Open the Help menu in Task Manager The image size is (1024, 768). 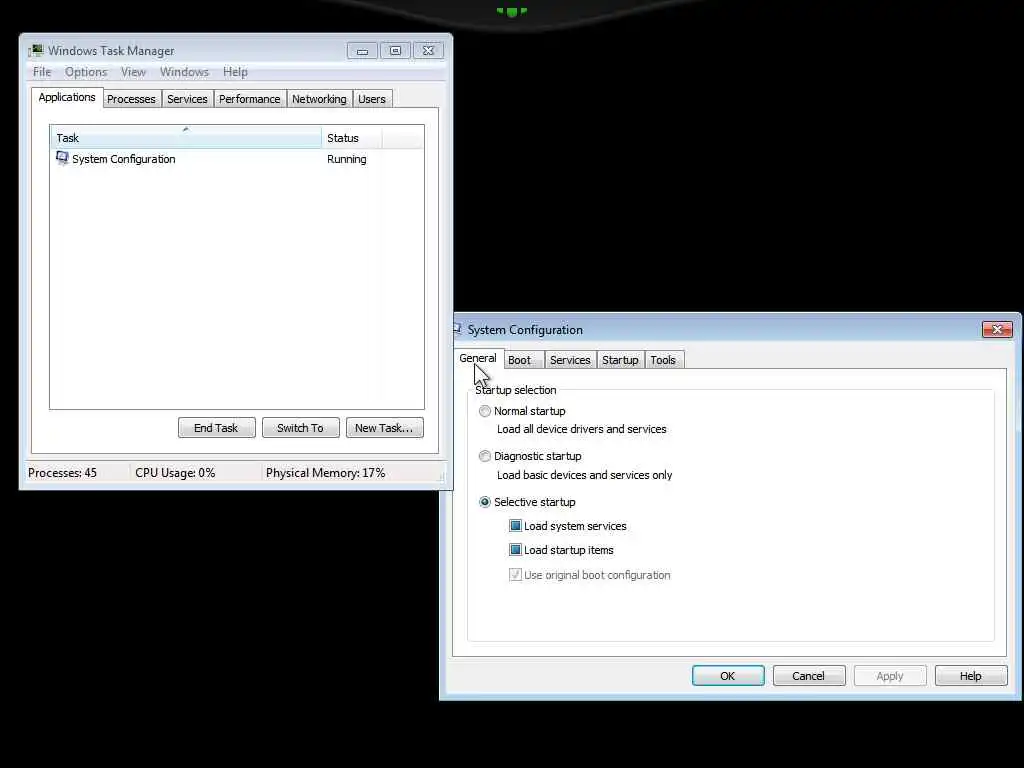tap(235, 72)
